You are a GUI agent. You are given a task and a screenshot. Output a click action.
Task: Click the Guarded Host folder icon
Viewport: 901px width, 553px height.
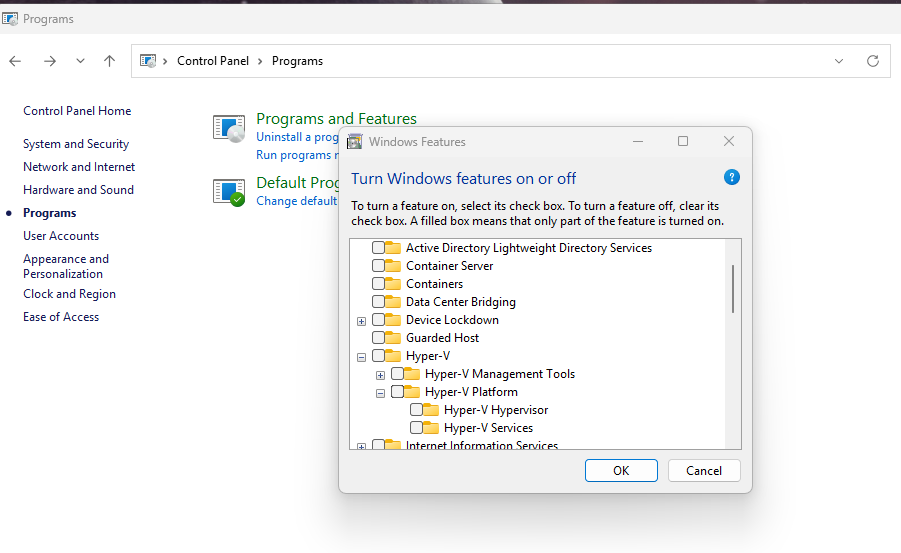[393, 338]
